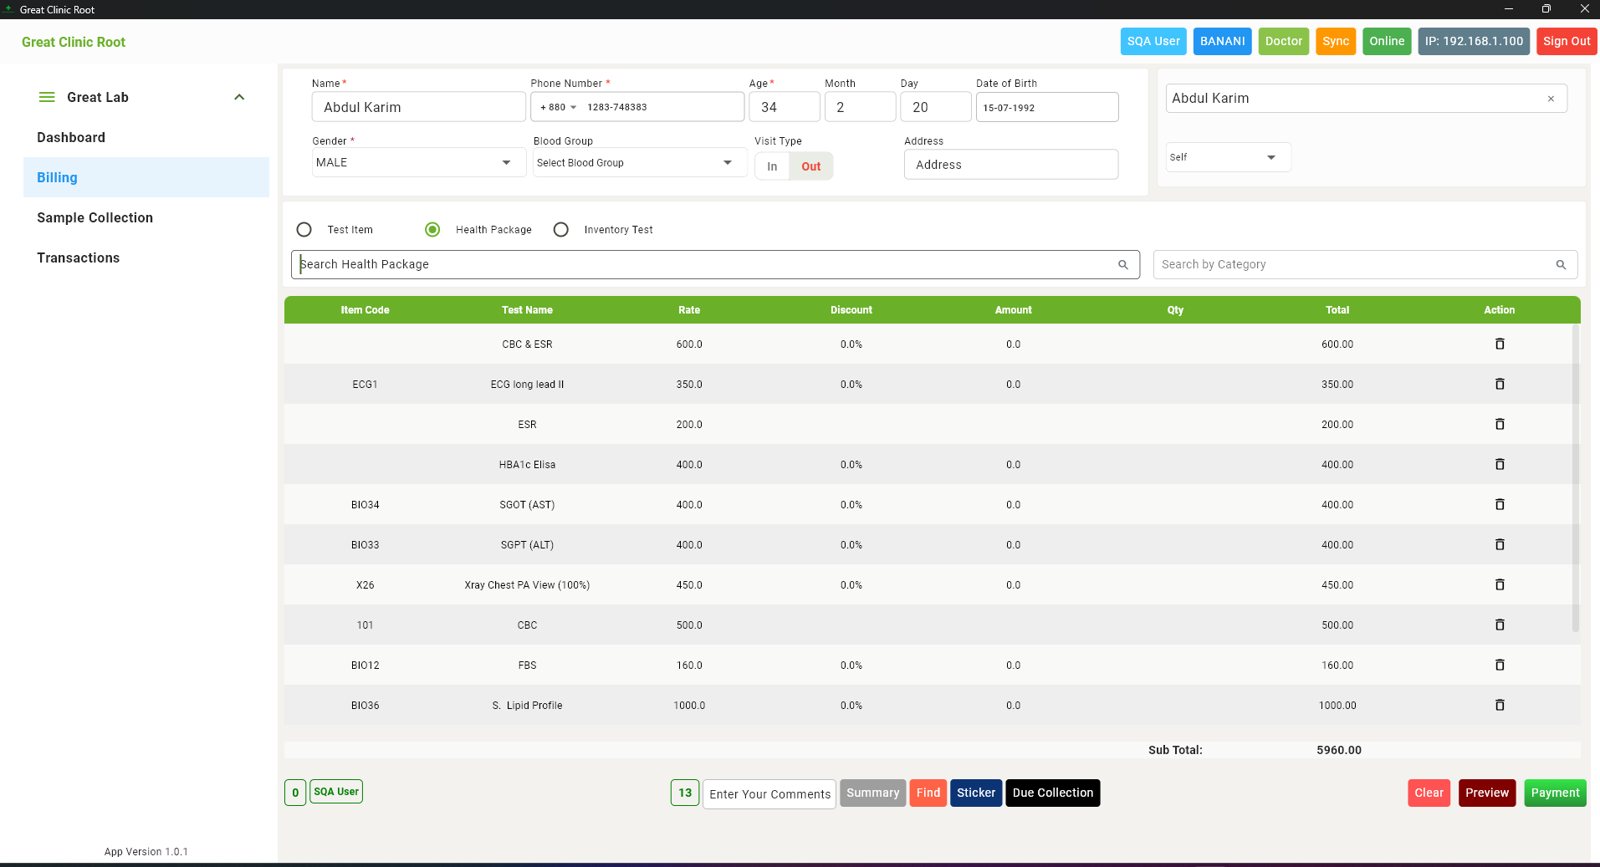Image resolution: width=1600 pixels, height=867 pixels.
Task: Click the Address input field
Action: (x=1011, y=165)
